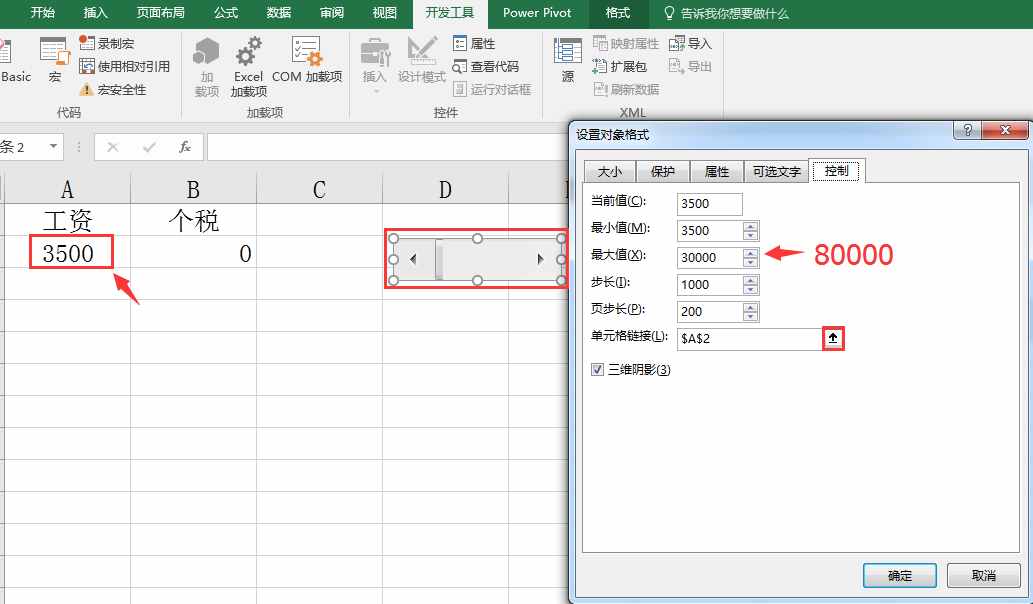This screenshot has width=1033, height=604.
Task: Open the View (视图) ribbon tab
Action: (x=385, y=13)
